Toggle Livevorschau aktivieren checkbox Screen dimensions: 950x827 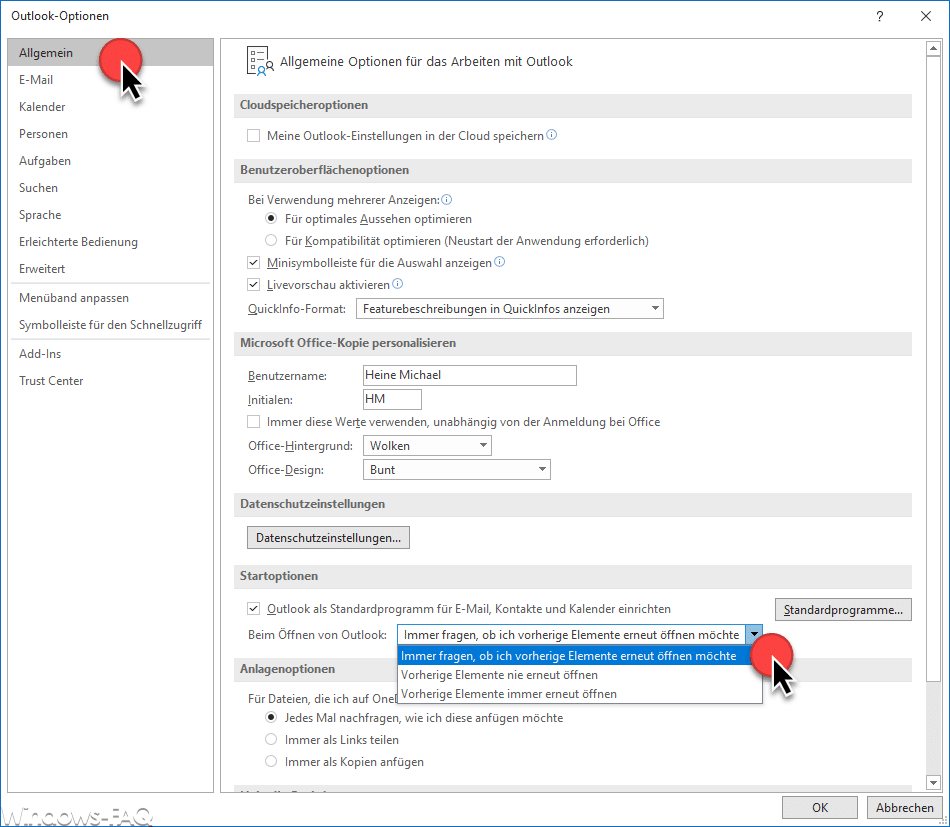pyautogui.click(x=253, y=285)
